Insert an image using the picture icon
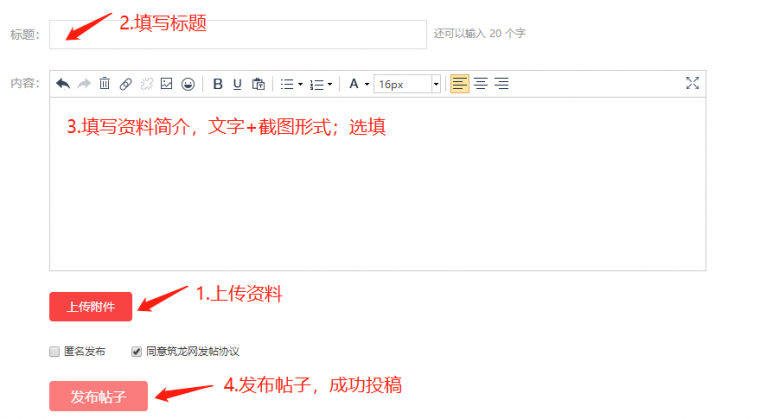 pos(167,84)
